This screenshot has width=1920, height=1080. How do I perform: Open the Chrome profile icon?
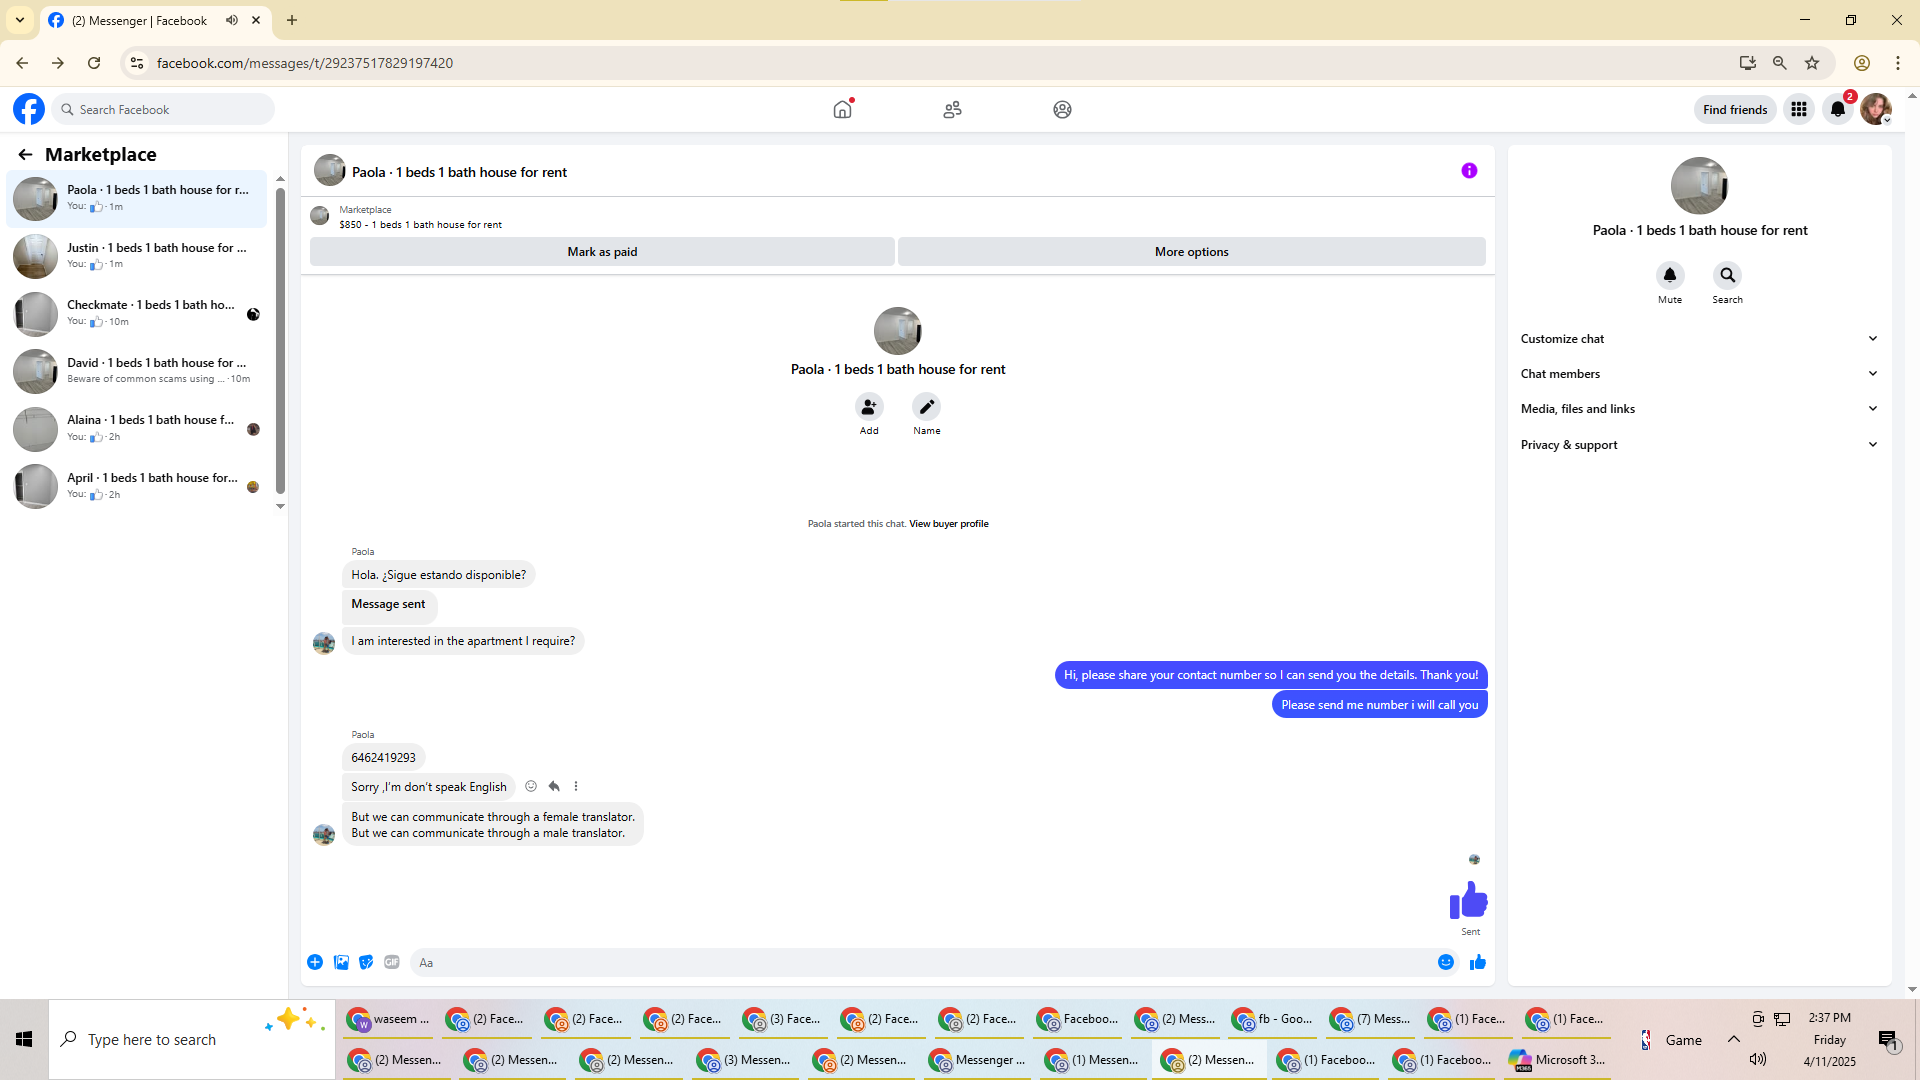(x=1862, y=63)
